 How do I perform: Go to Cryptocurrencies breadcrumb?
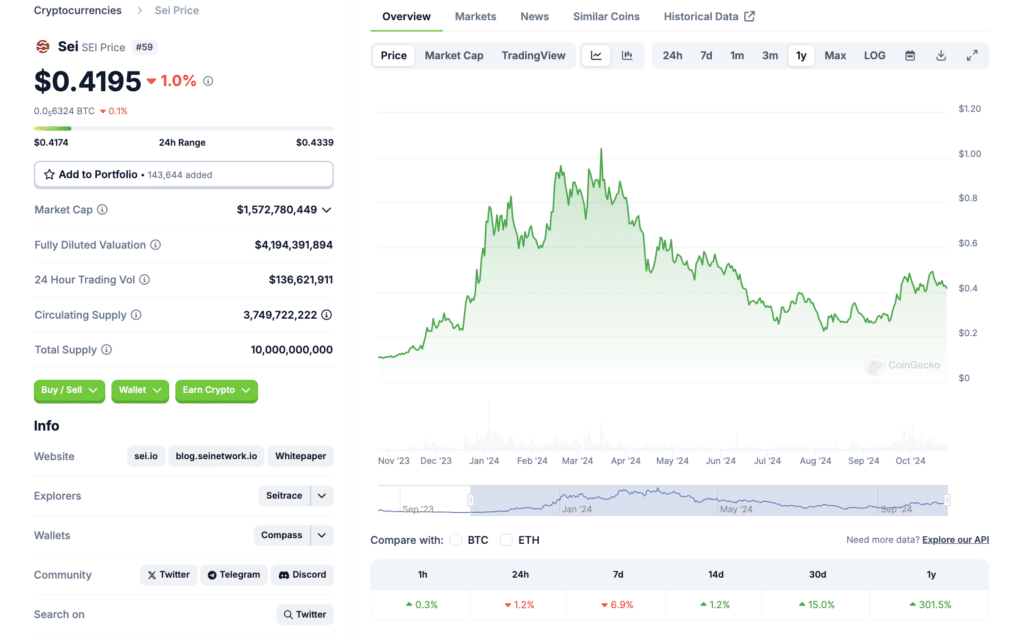click(78, 10)
